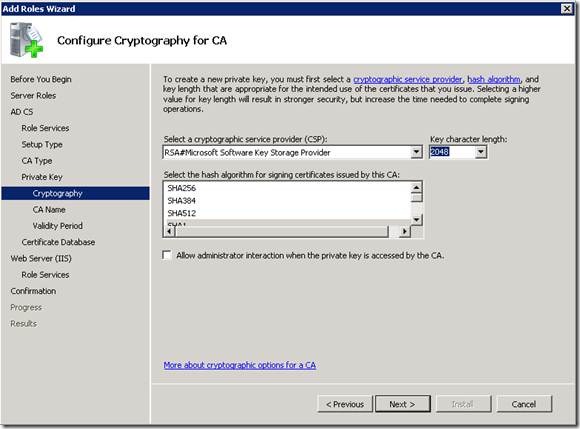The image size is (580, 429).
Task: Click the disabled Install button
Action: click(463, 404)
